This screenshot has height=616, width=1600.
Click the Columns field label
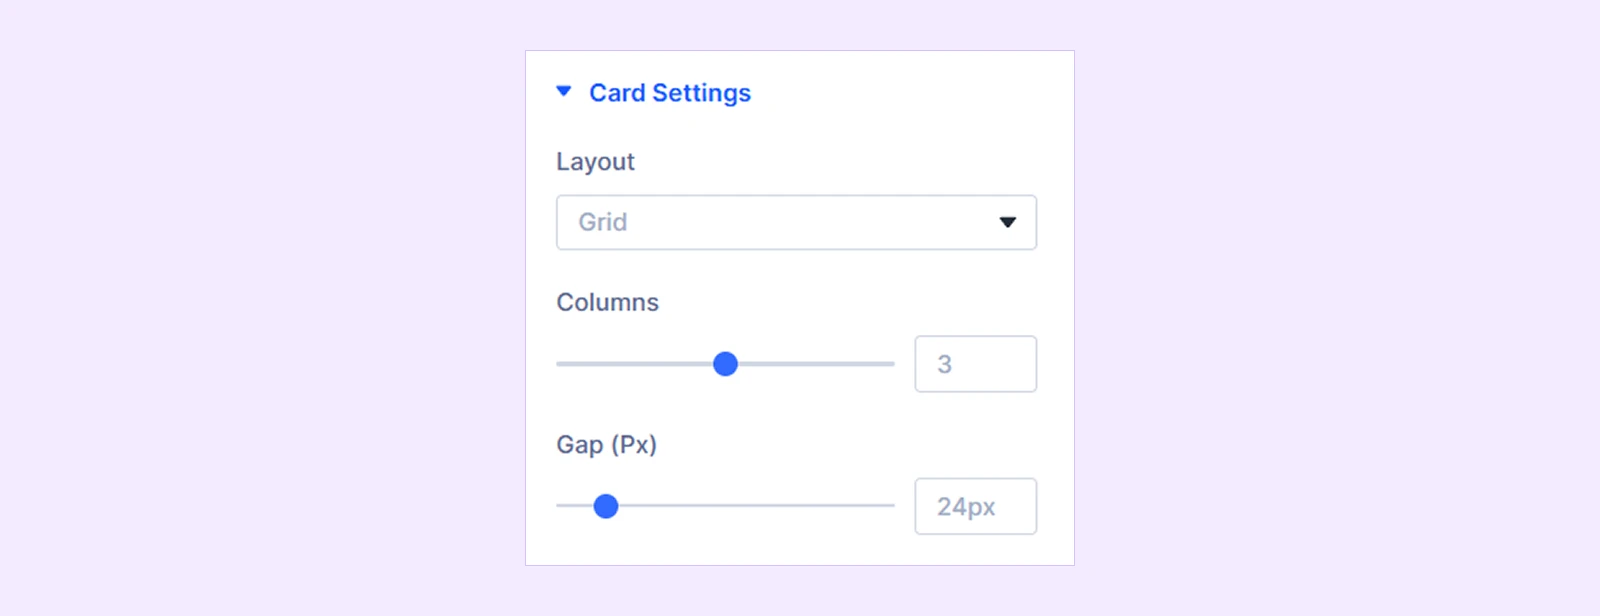click(607, 302)
